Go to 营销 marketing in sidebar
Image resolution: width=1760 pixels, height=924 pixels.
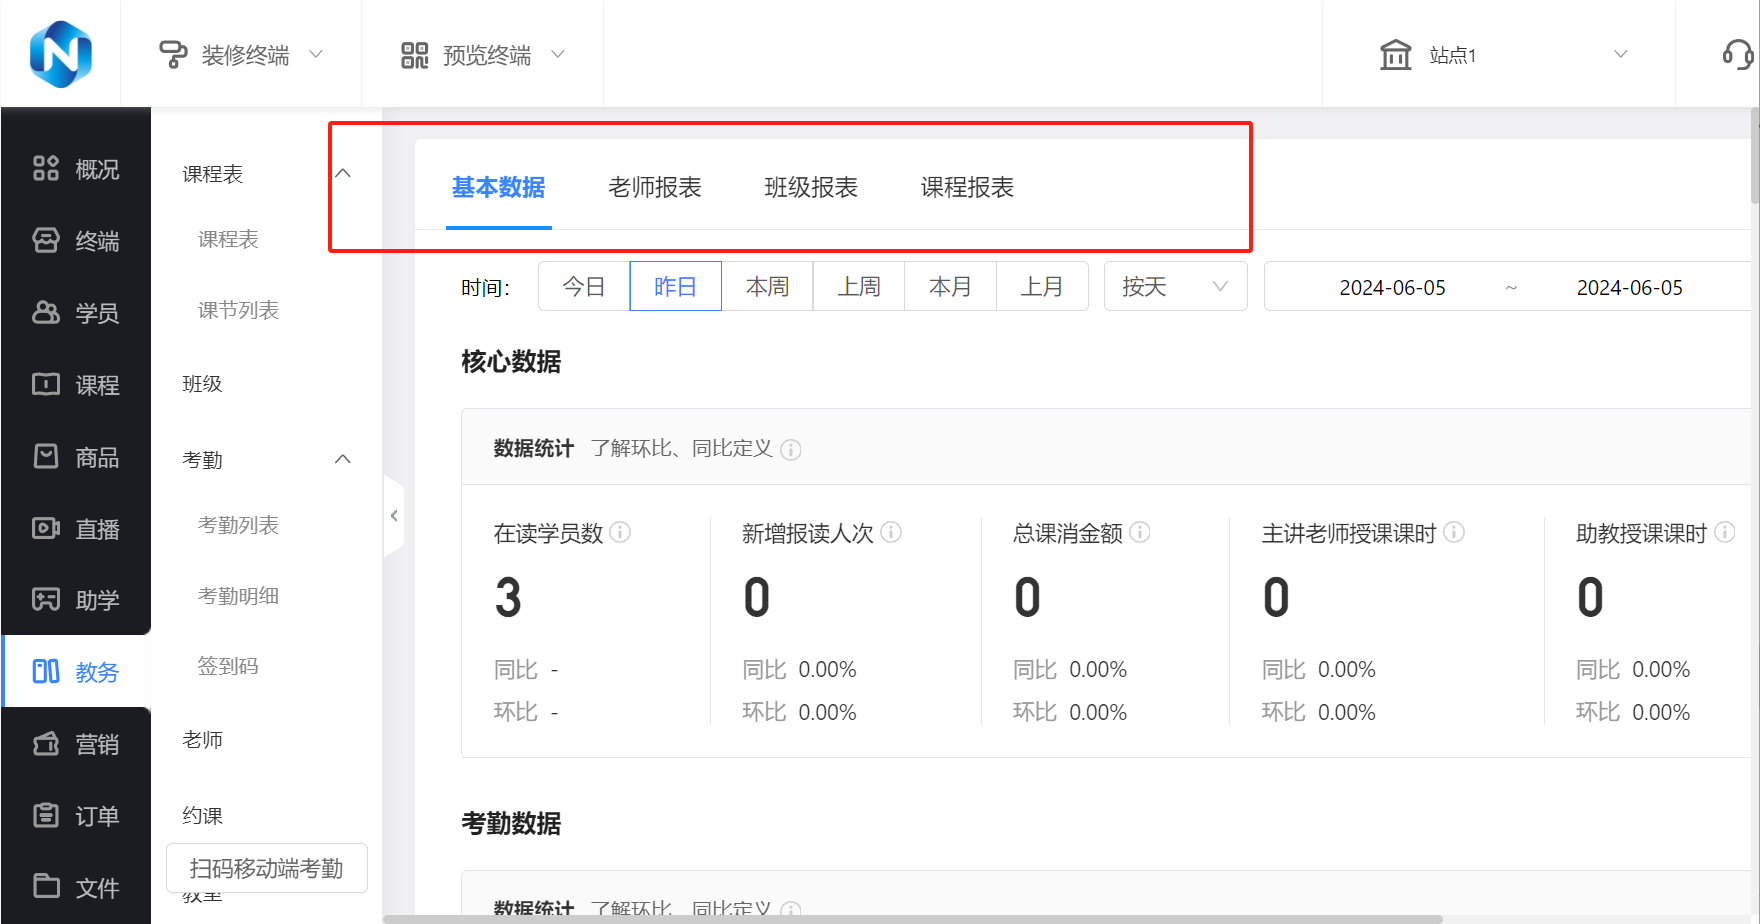pos(76,744)
